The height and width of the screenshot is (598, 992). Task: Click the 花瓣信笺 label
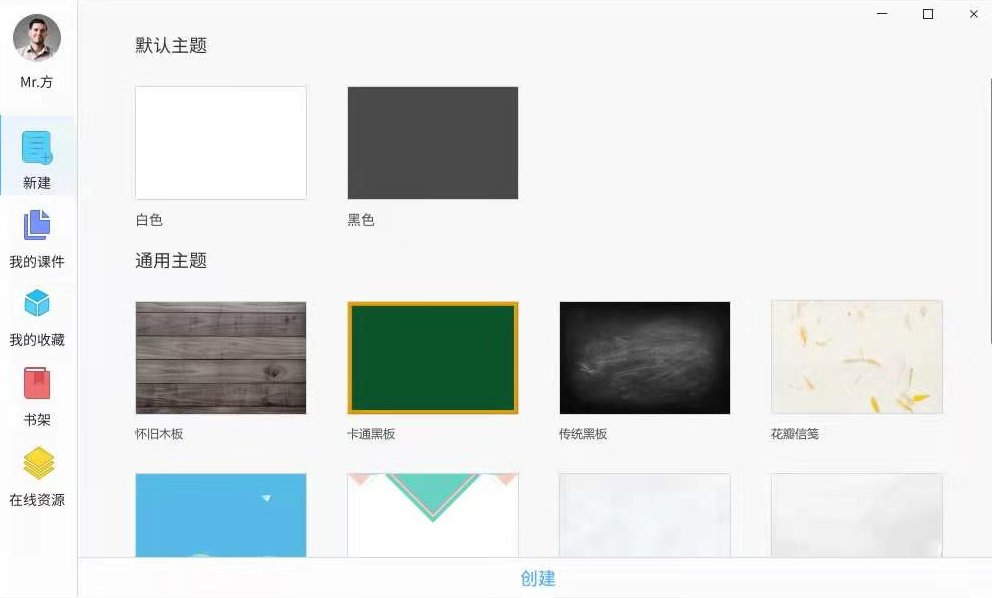[795, 433]
